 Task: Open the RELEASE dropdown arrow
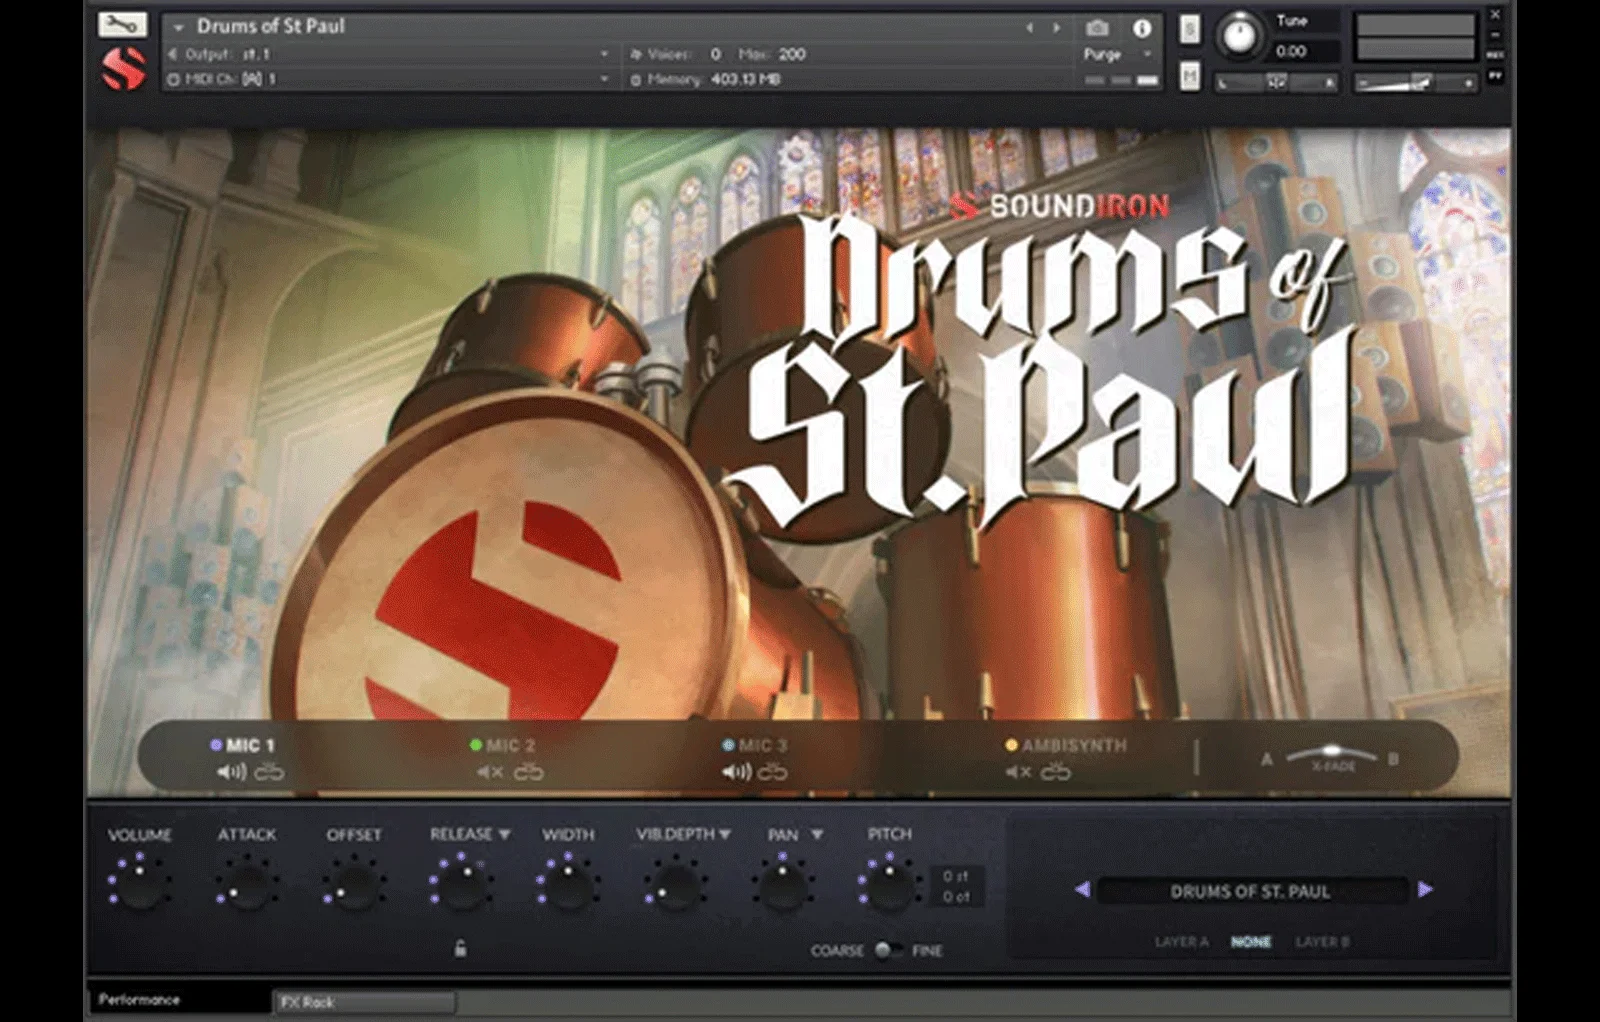[x=505, y=834]
